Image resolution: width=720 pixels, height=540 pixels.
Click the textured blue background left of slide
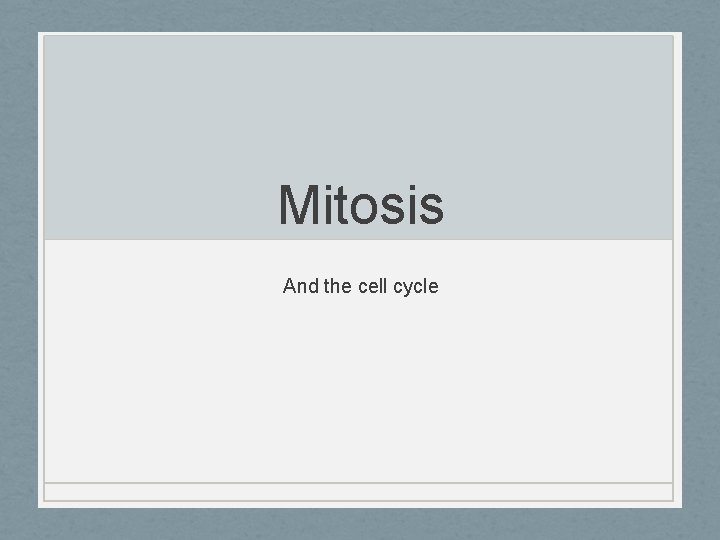18,270
